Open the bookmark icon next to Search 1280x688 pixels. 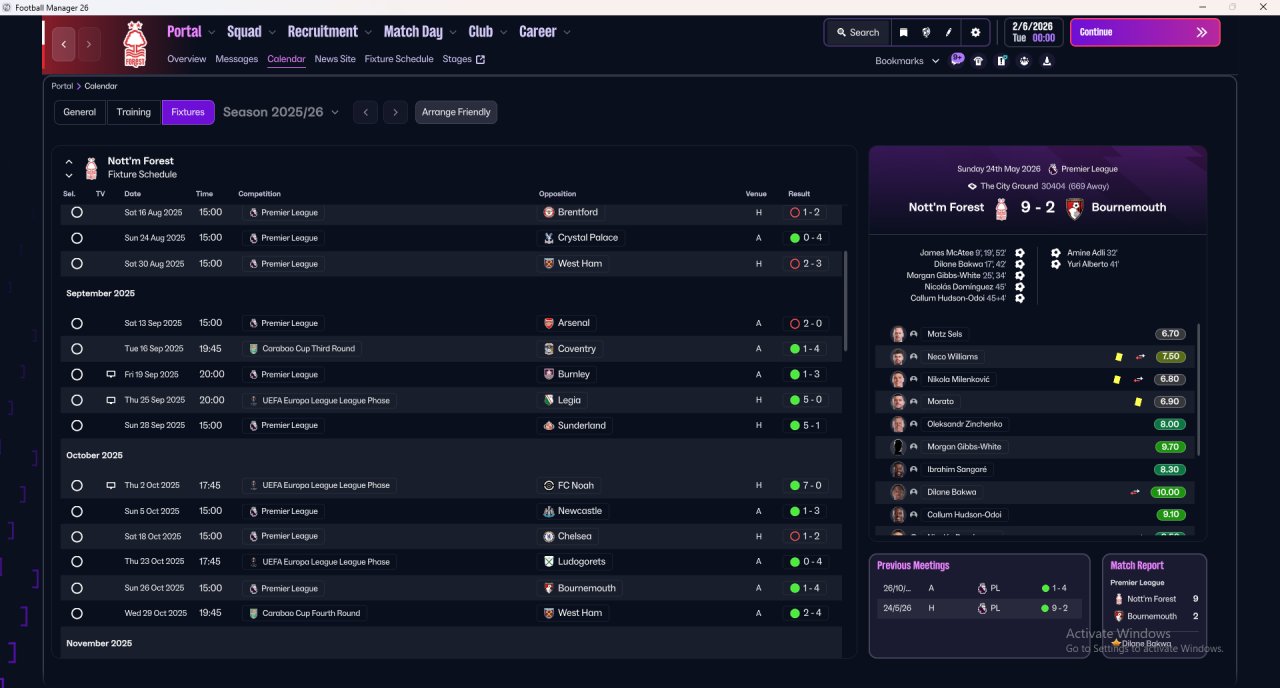pyautogui.click(x=903, y=32)
